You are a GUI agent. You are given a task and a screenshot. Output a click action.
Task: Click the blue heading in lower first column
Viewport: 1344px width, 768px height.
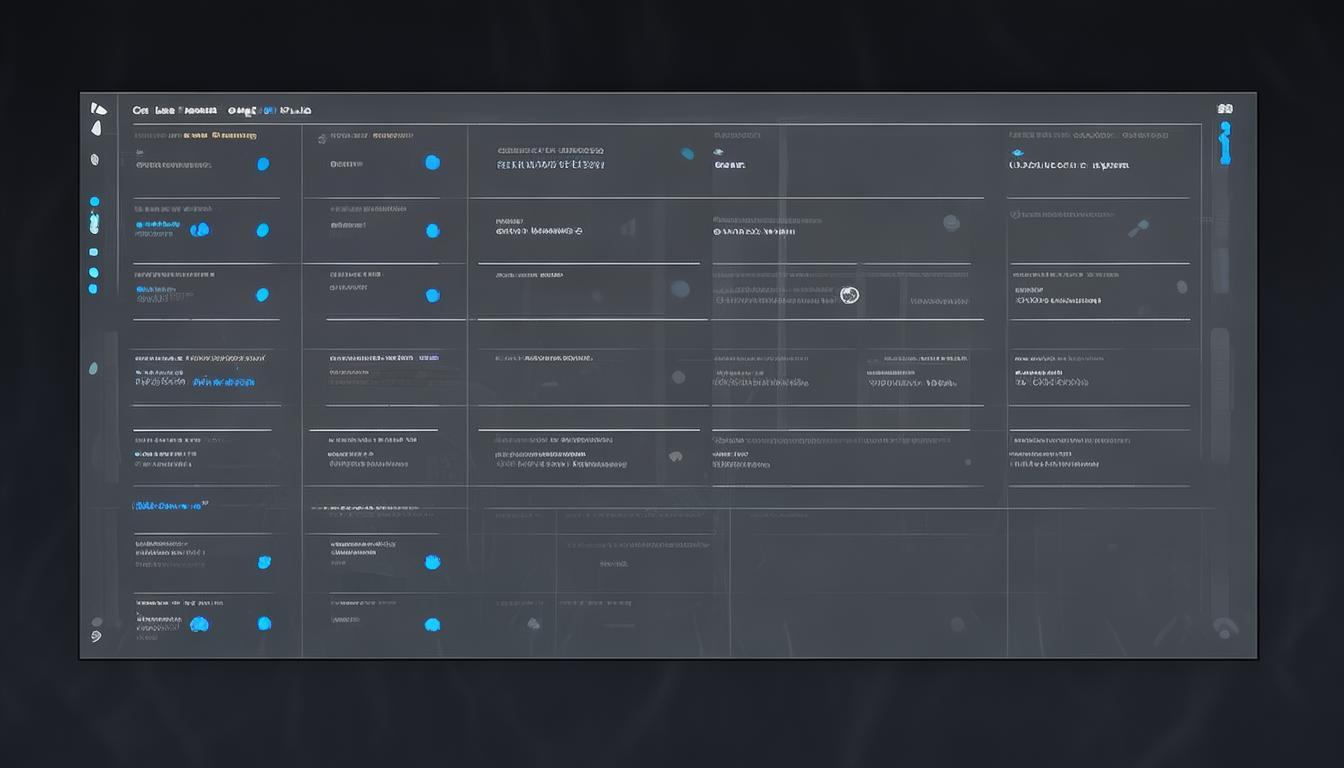coord(170,506)
